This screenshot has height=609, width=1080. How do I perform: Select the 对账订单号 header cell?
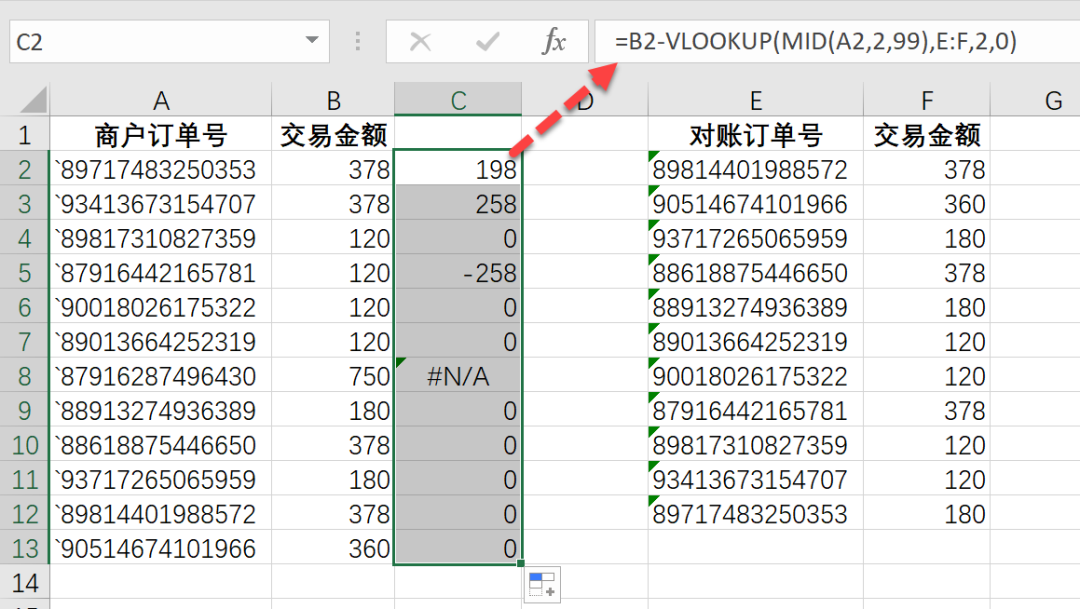pos(755,135)
